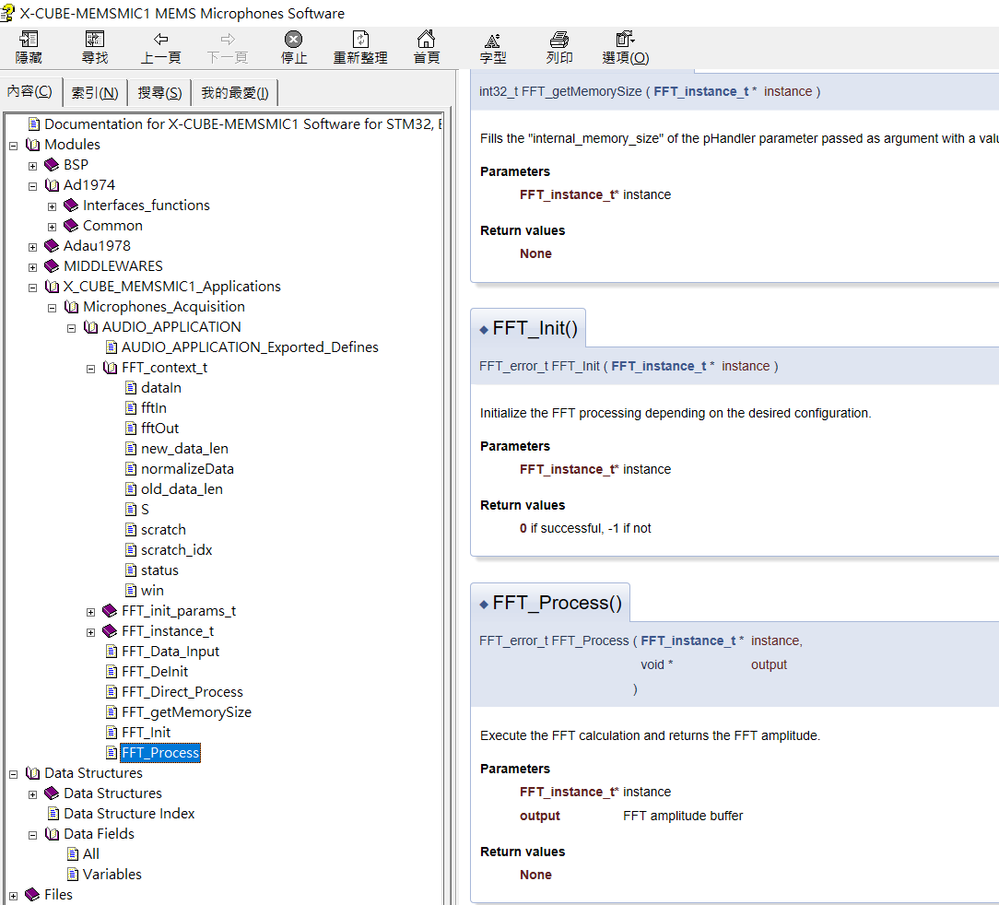
Task: Select FFT_Data_Input in the tree
Action: pyautogui.click(x=171, y=651)
